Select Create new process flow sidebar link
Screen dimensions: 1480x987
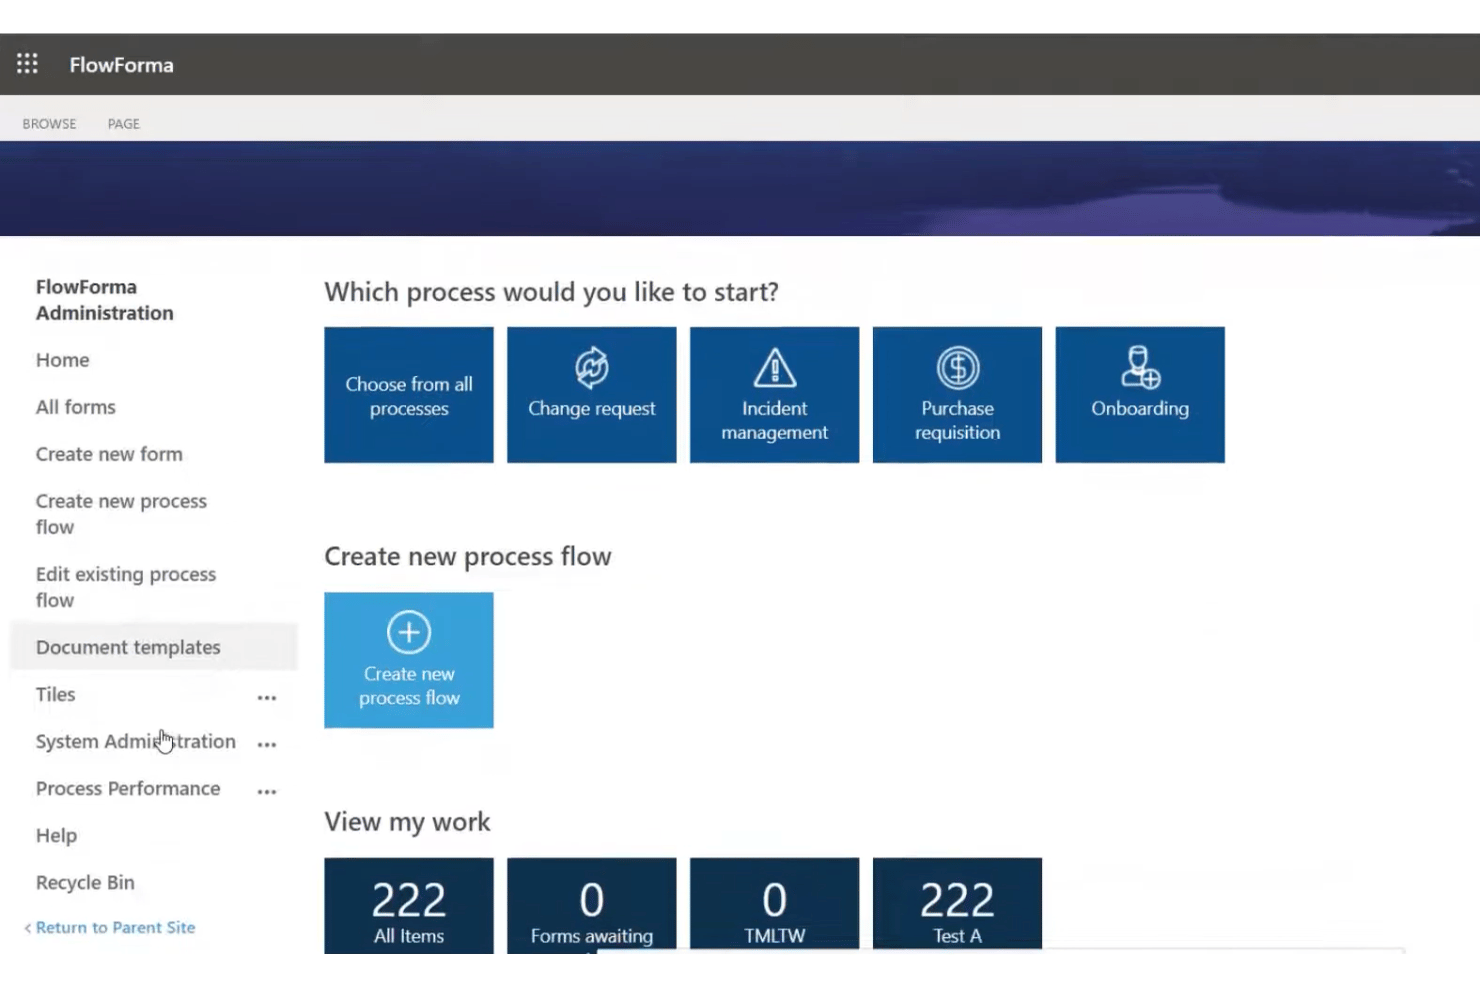coord(121,514)
